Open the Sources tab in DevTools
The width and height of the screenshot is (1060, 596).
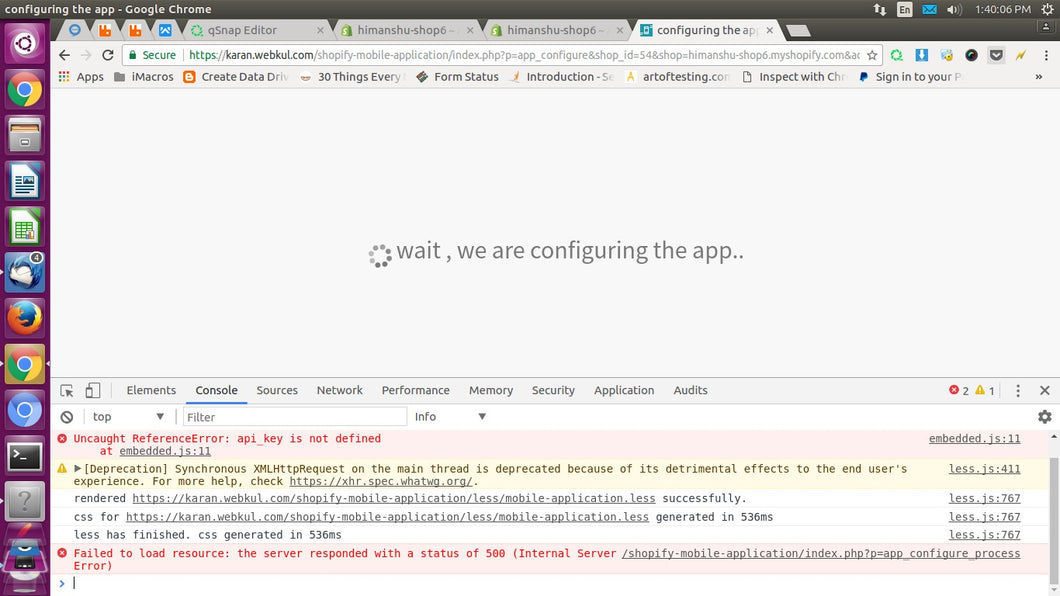277,391
